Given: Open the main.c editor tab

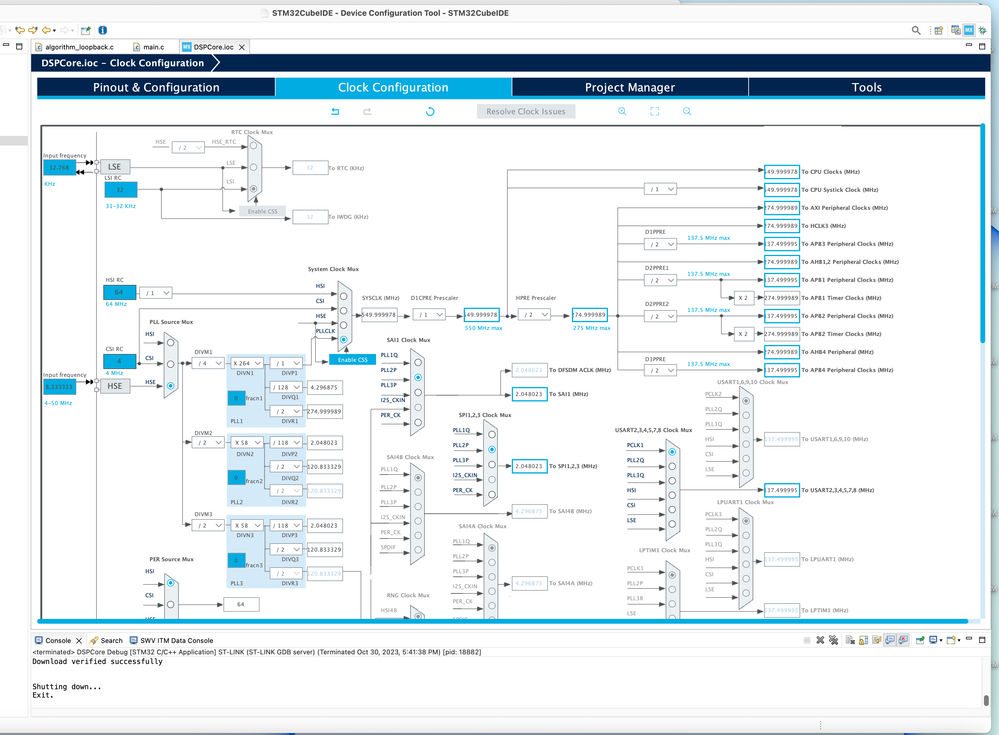Looking at the screenshot, I should pyautogui.click(x=148, y=47).
